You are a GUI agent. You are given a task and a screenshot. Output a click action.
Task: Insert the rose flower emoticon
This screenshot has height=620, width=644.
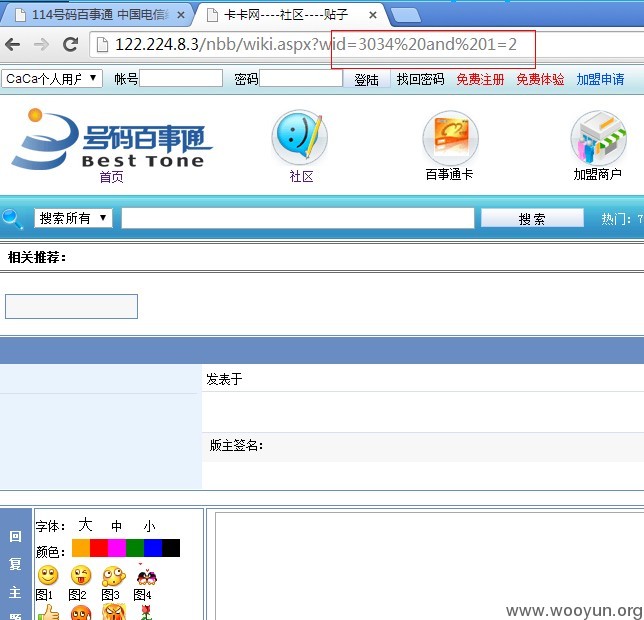click(146, 612)
